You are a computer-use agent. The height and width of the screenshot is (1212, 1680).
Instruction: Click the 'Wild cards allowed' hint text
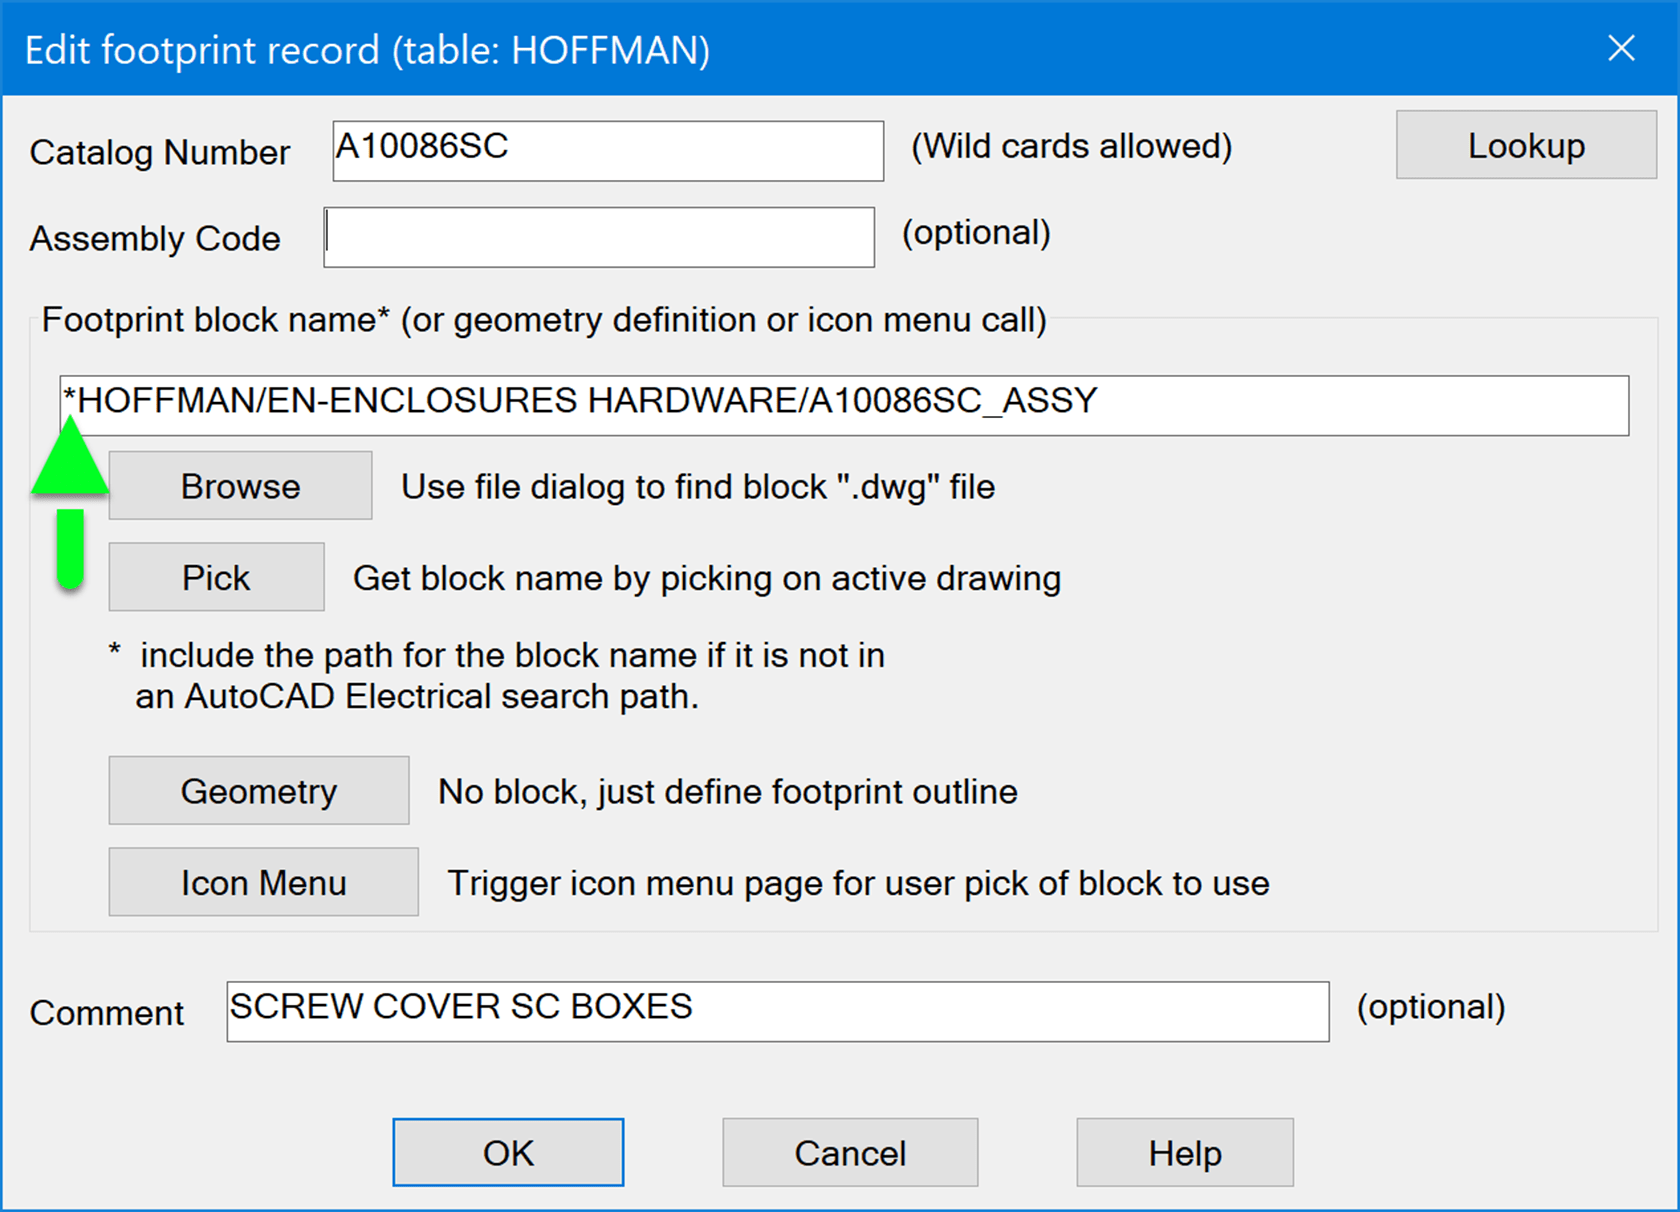click(1071, 147)
